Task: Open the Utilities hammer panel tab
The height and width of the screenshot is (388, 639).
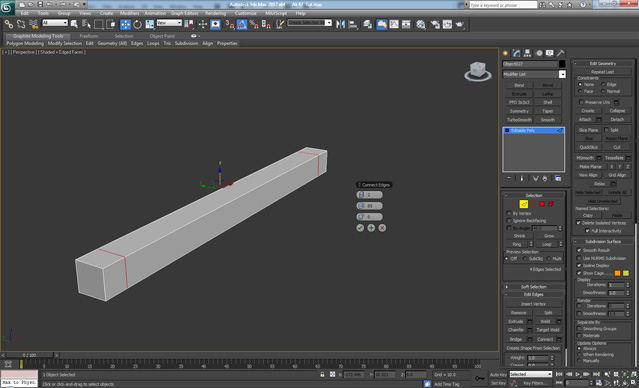Action: (561, 53)
